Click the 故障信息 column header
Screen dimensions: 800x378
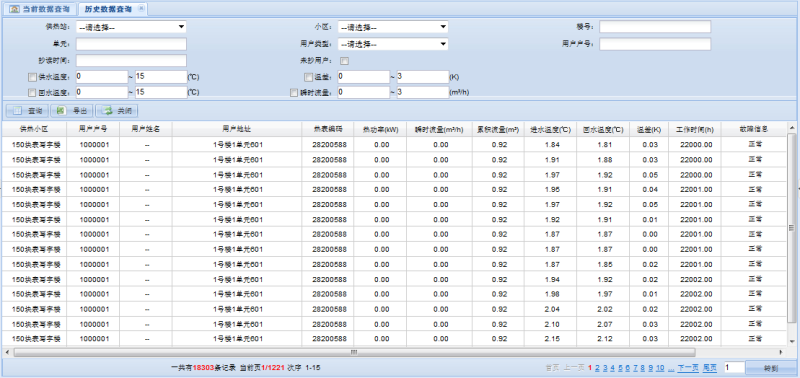[x=755, y=129]
